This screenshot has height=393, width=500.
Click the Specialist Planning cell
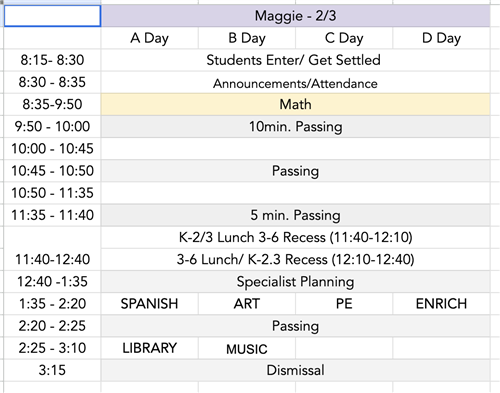pyautogui.click(x=295, y=282)
